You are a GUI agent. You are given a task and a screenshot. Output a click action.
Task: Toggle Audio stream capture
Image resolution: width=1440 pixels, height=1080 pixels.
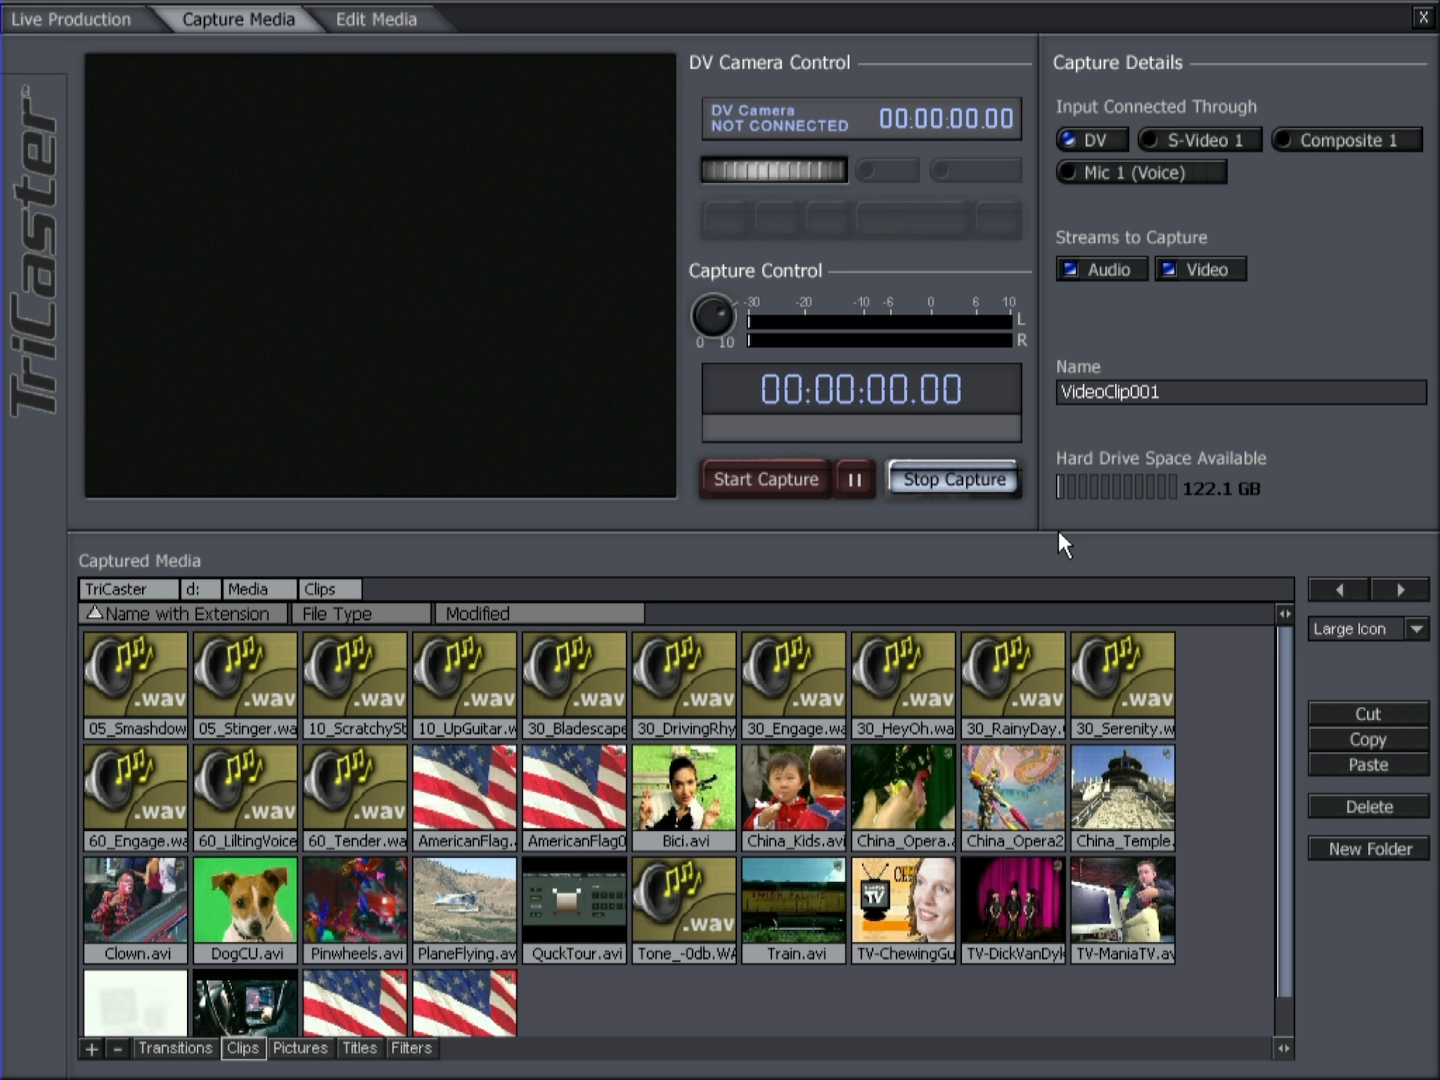[1102, 269]
